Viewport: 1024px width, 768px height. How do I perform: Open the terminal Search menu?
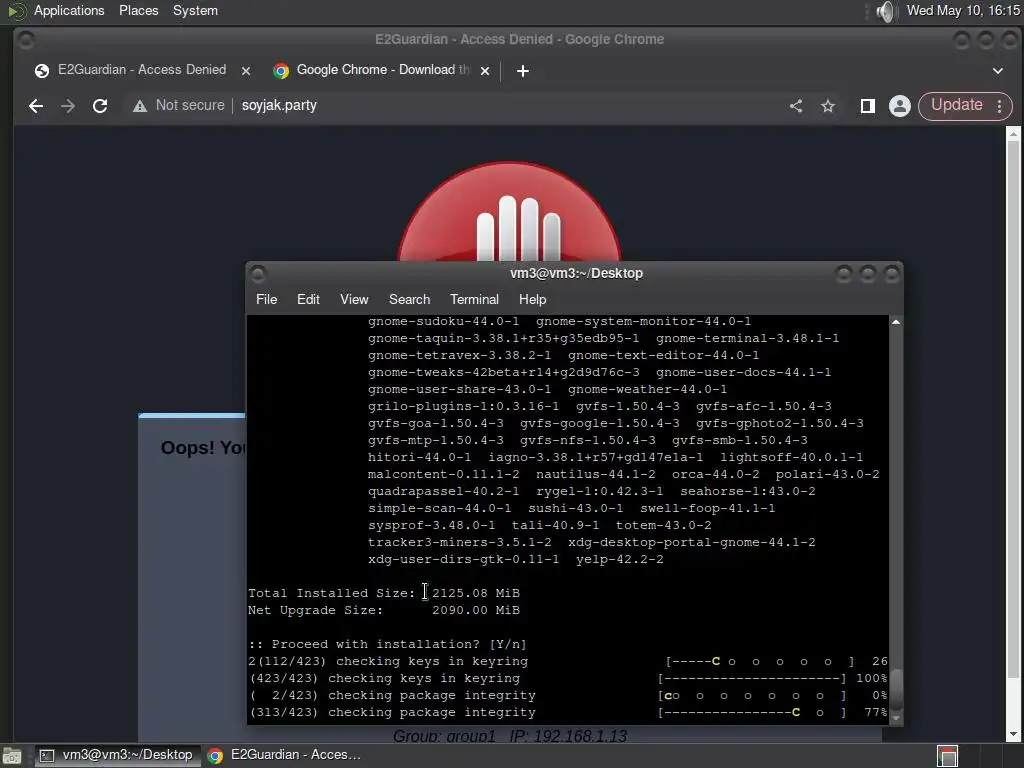tap(409, 299)
